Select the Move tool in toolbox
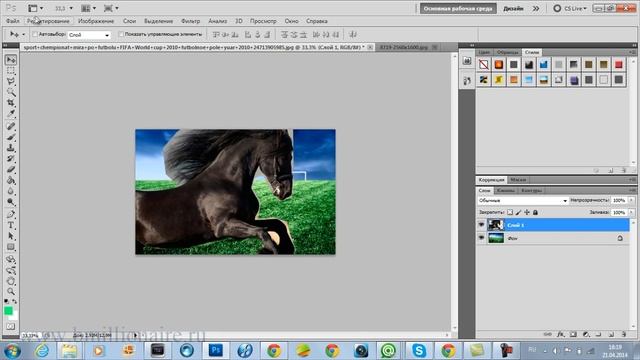The height and width of the screenshot is (360, 640). pyautogui.click(x=11, y=60)
